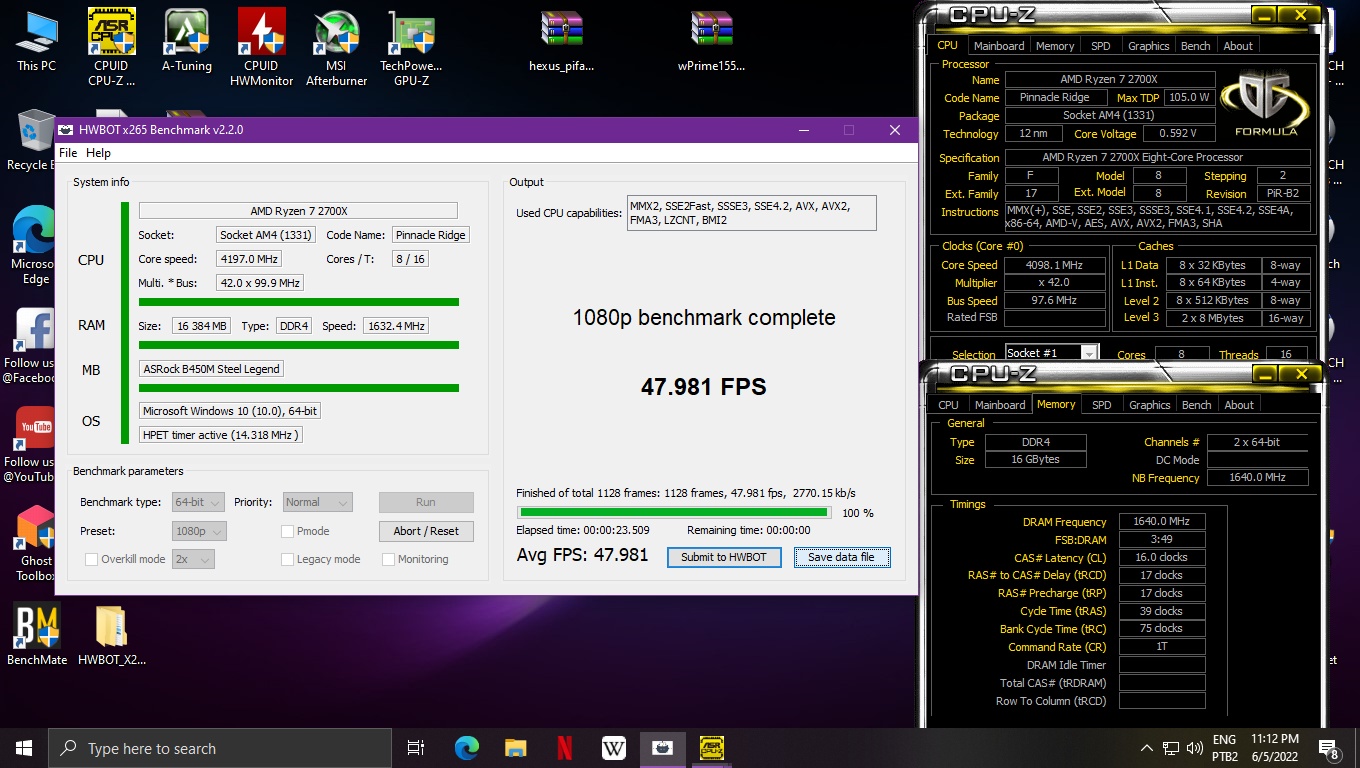Click the Core speed 4197.0 MHz field
1360x768 pixels.
(x=249, y=259)
